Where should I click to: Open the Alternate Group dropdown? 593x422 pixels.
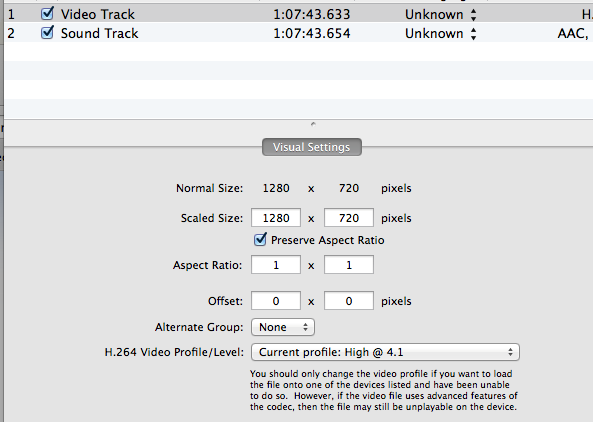[283, 327]
